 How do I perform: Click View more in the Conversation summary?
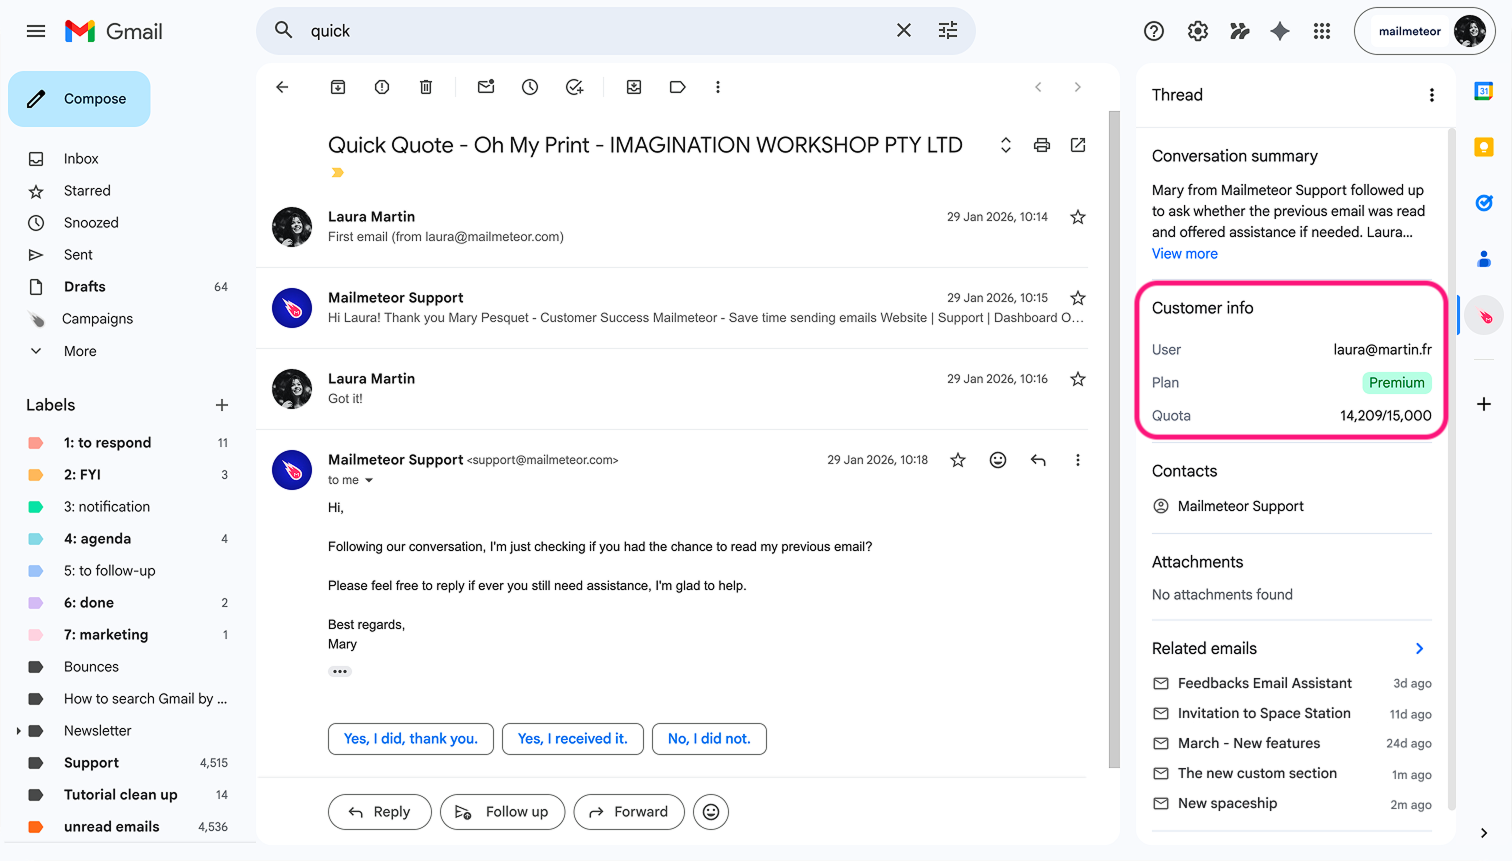pos(1184,253)
